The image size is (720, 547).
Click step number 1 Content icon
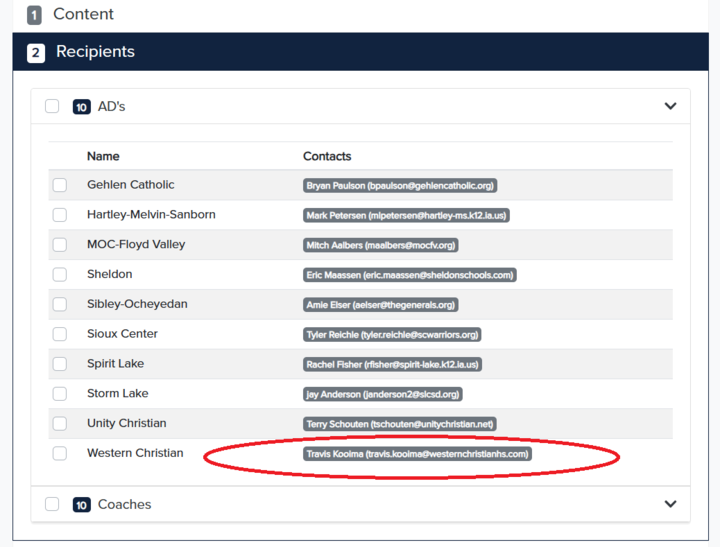click(35, 15)
